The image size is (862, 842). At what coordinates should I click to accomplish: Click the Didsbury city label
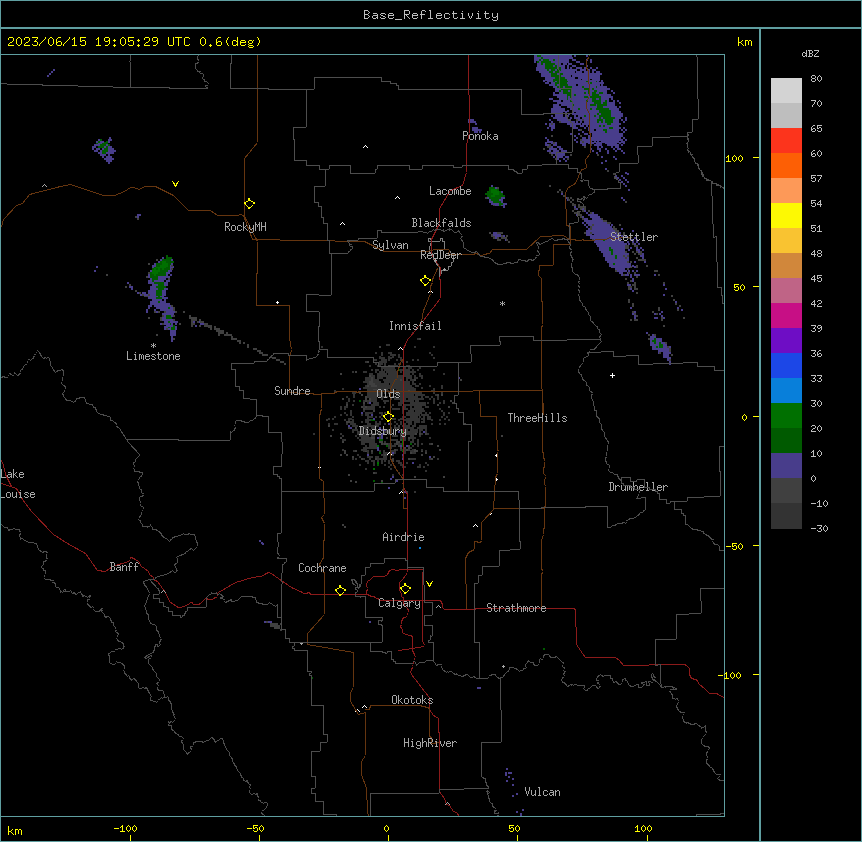[x=383, y=431]
